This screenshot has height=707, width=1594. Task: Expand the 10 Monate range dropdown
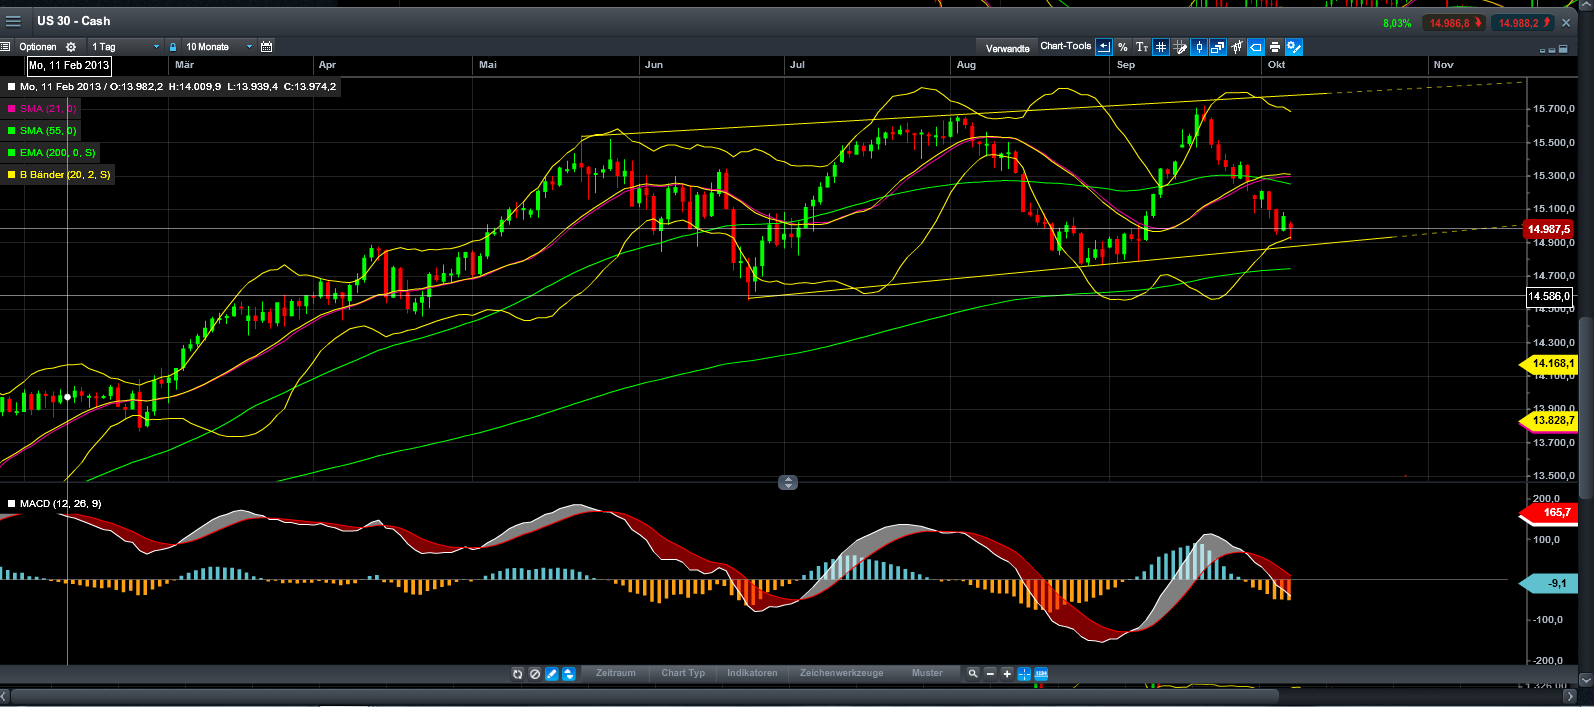[219, 47]
